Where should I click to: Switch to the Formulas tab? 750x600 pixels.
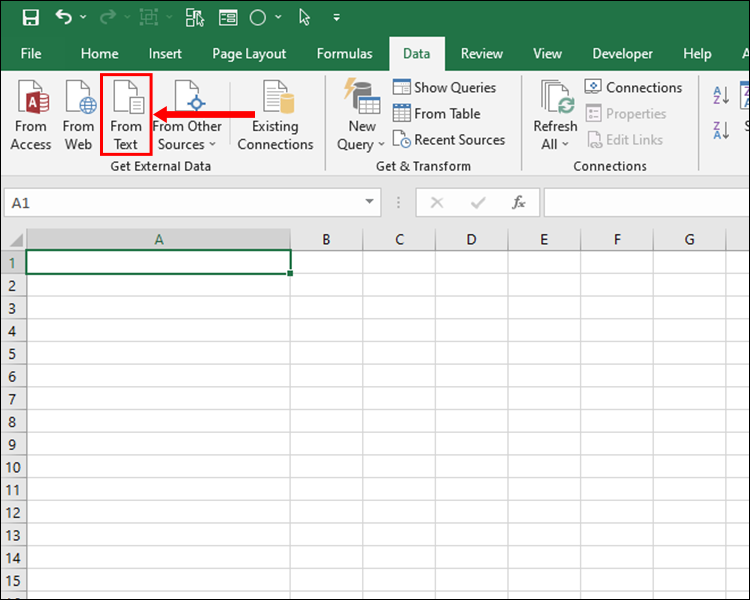click(x=344, y=54)
